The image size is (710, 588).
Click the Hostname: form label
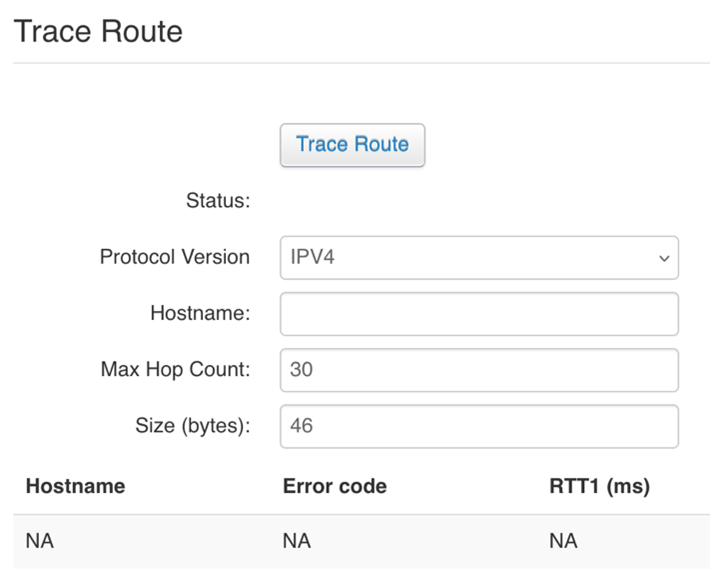(199, 313)
